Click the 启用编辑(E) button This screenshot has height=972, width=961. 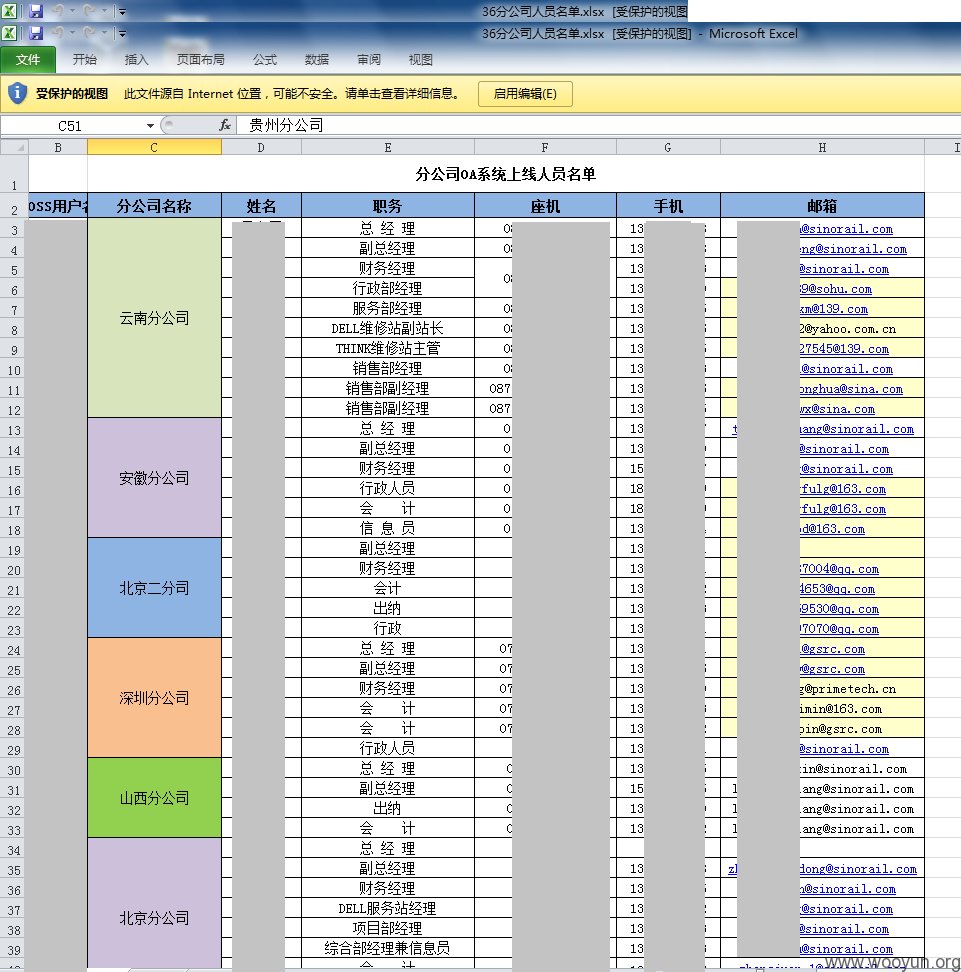coord(525,94)
